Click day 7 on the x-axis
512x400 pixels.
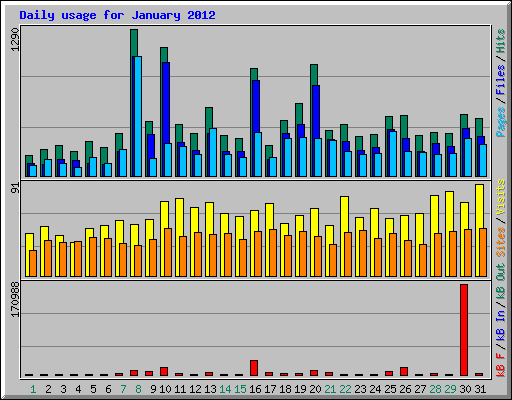click(123, 389)
